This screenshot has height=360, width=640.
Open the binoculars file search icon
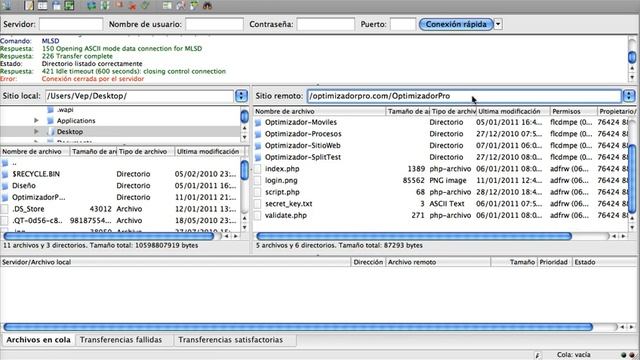(208, 5)
